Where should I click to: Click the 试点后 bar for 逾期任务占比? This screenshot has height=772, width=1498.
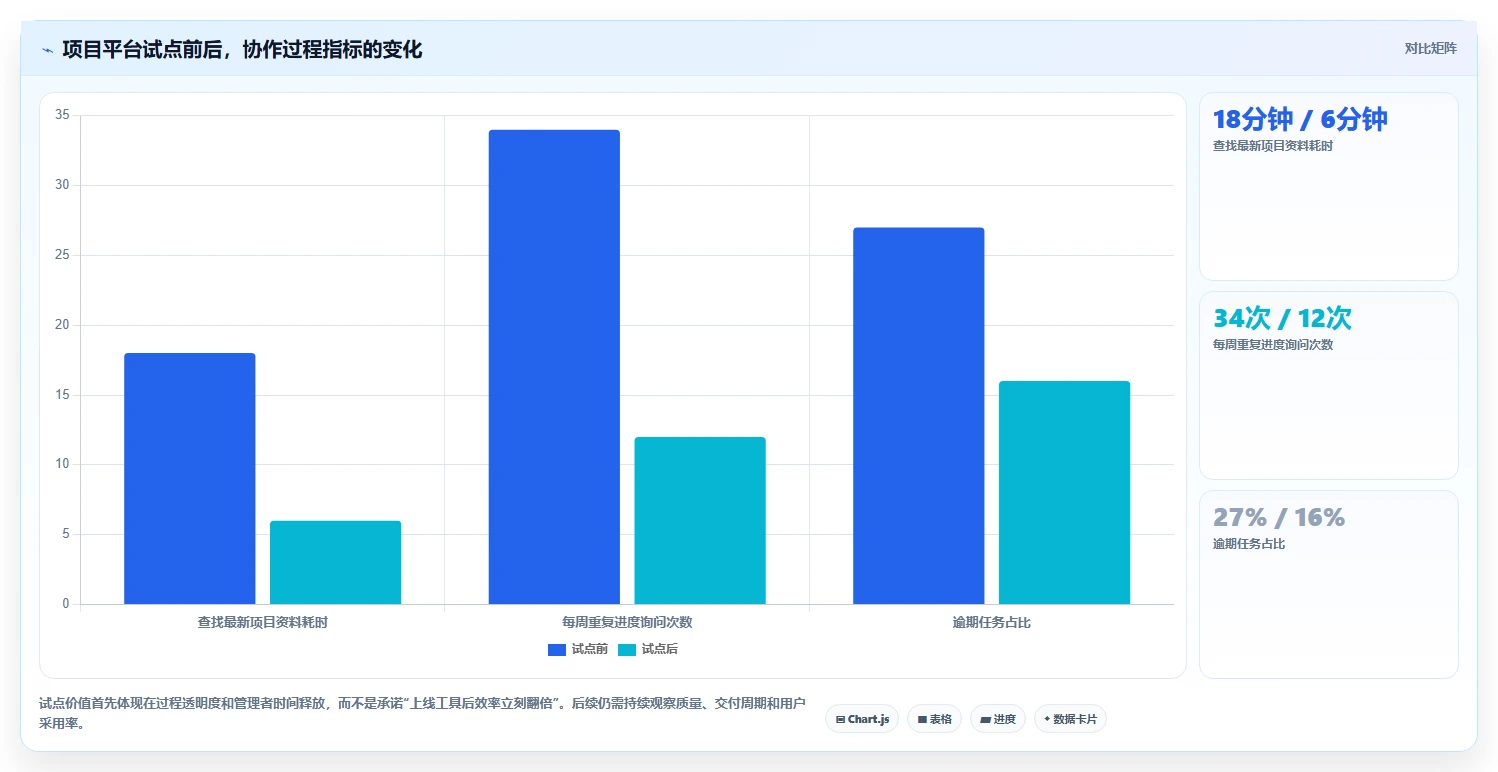[x=1065, y=492]
